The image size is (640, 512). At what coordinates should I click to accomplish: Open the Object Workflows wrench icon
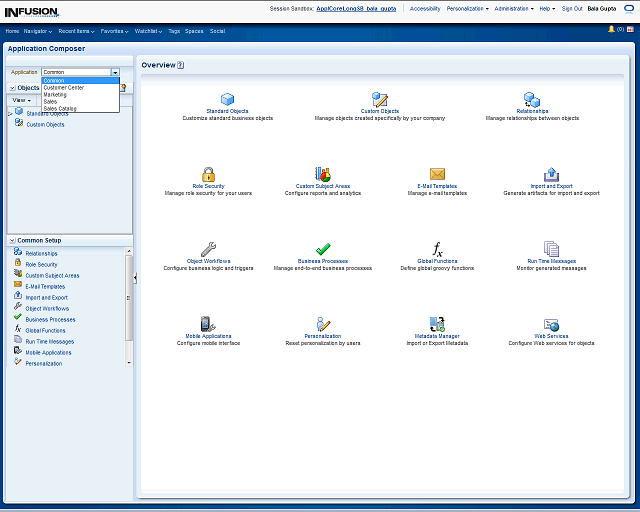pyautogui.click(x=208, y=249)
